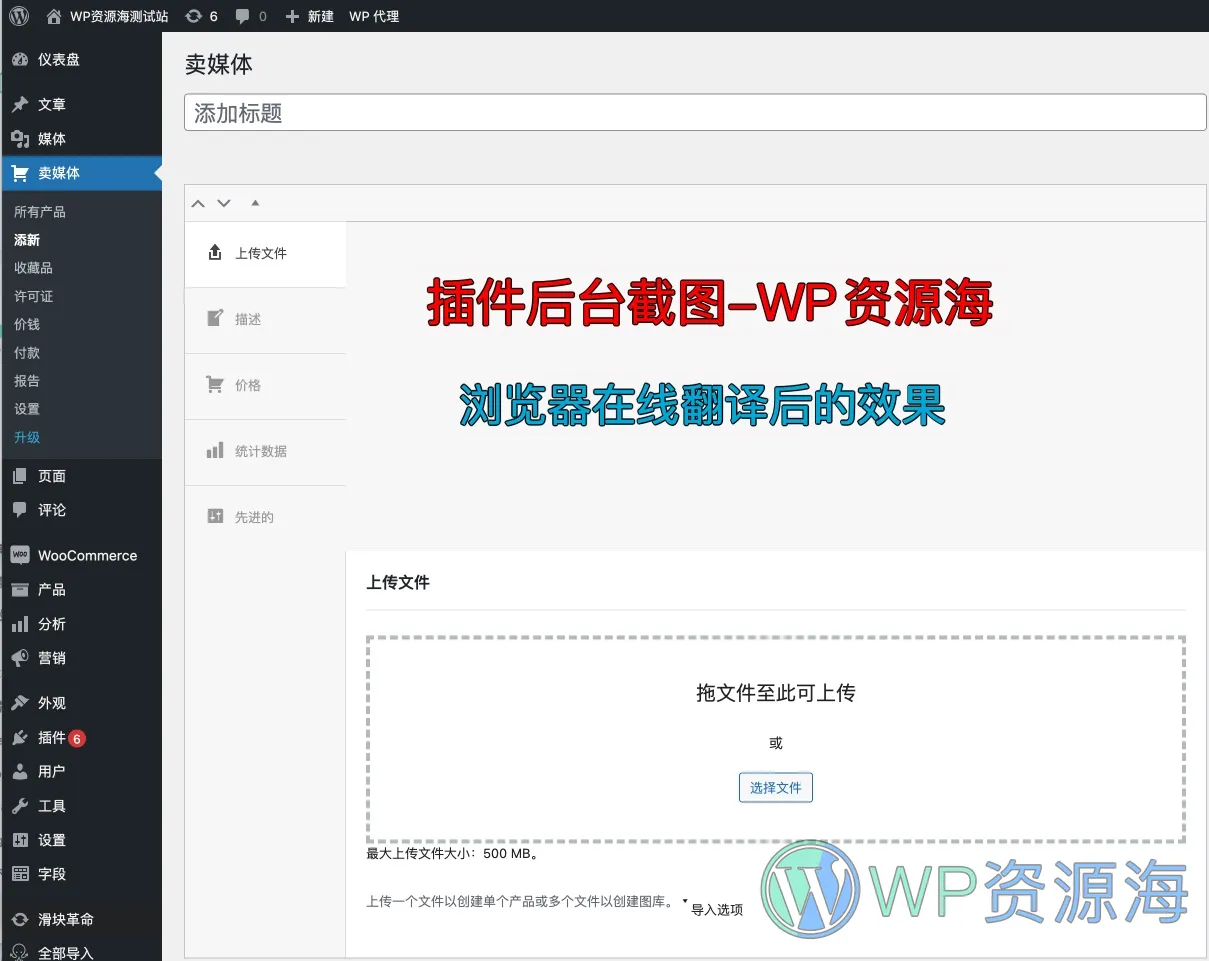Switch to the 描述 description tab

pos(247,320)
